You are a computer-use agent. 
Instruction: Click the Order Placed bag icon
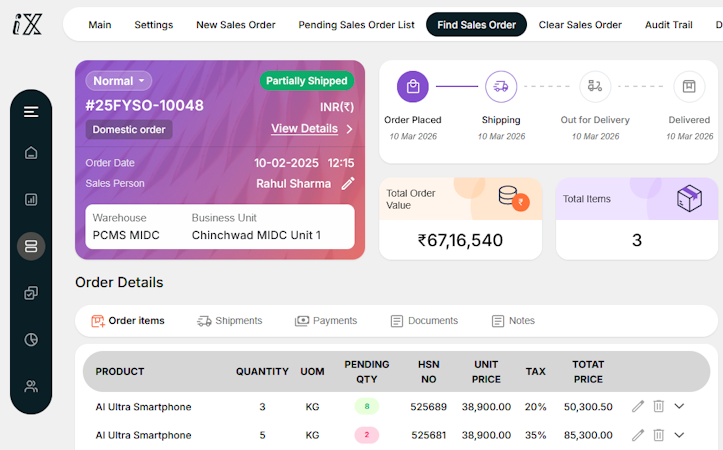pos(413,87)
